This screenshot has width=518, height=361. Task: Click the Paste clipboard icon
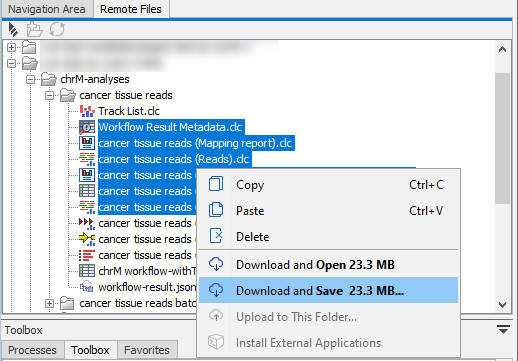216,210
